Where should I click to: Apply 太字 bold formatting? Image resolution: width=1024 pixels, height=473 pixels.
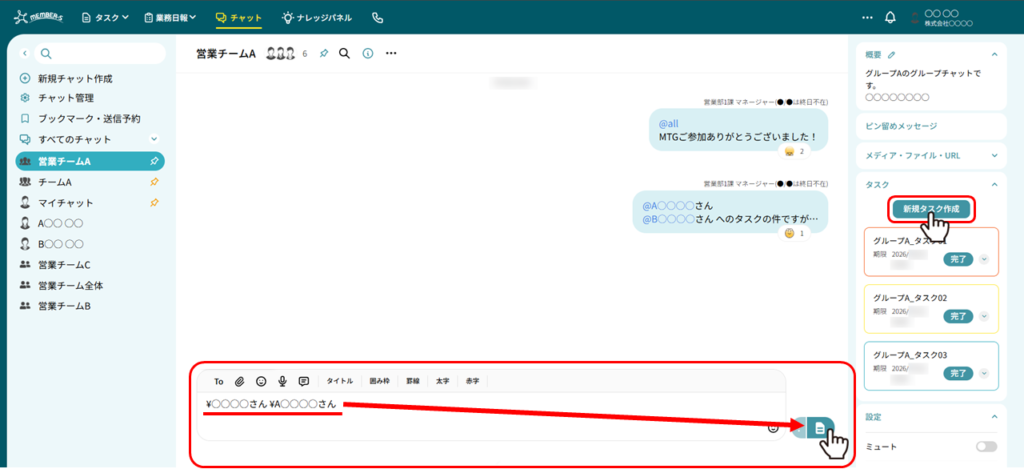pyautogui.click(x=442, y=382)
